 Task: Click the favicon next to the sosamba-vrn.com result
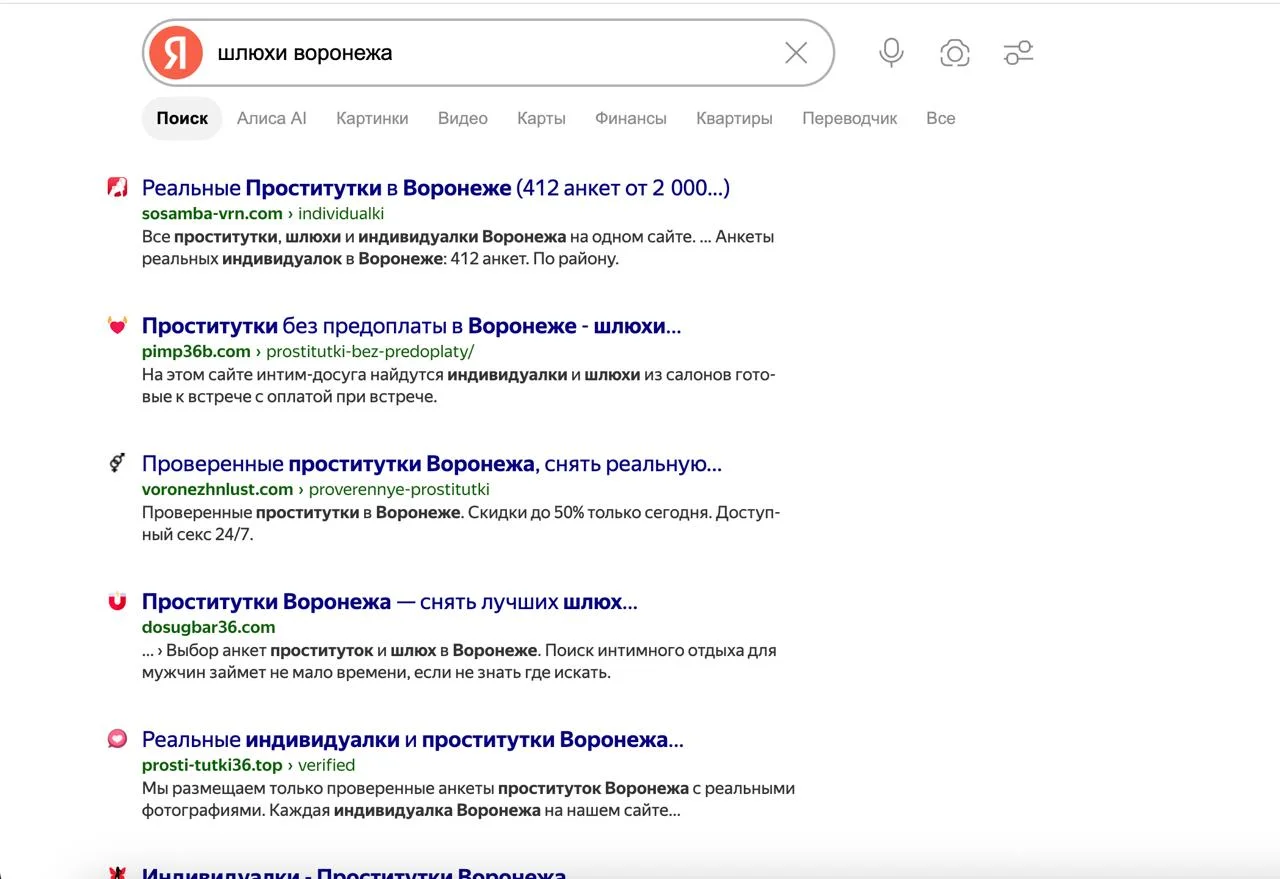pyautogui.click(x=117, y=187)
